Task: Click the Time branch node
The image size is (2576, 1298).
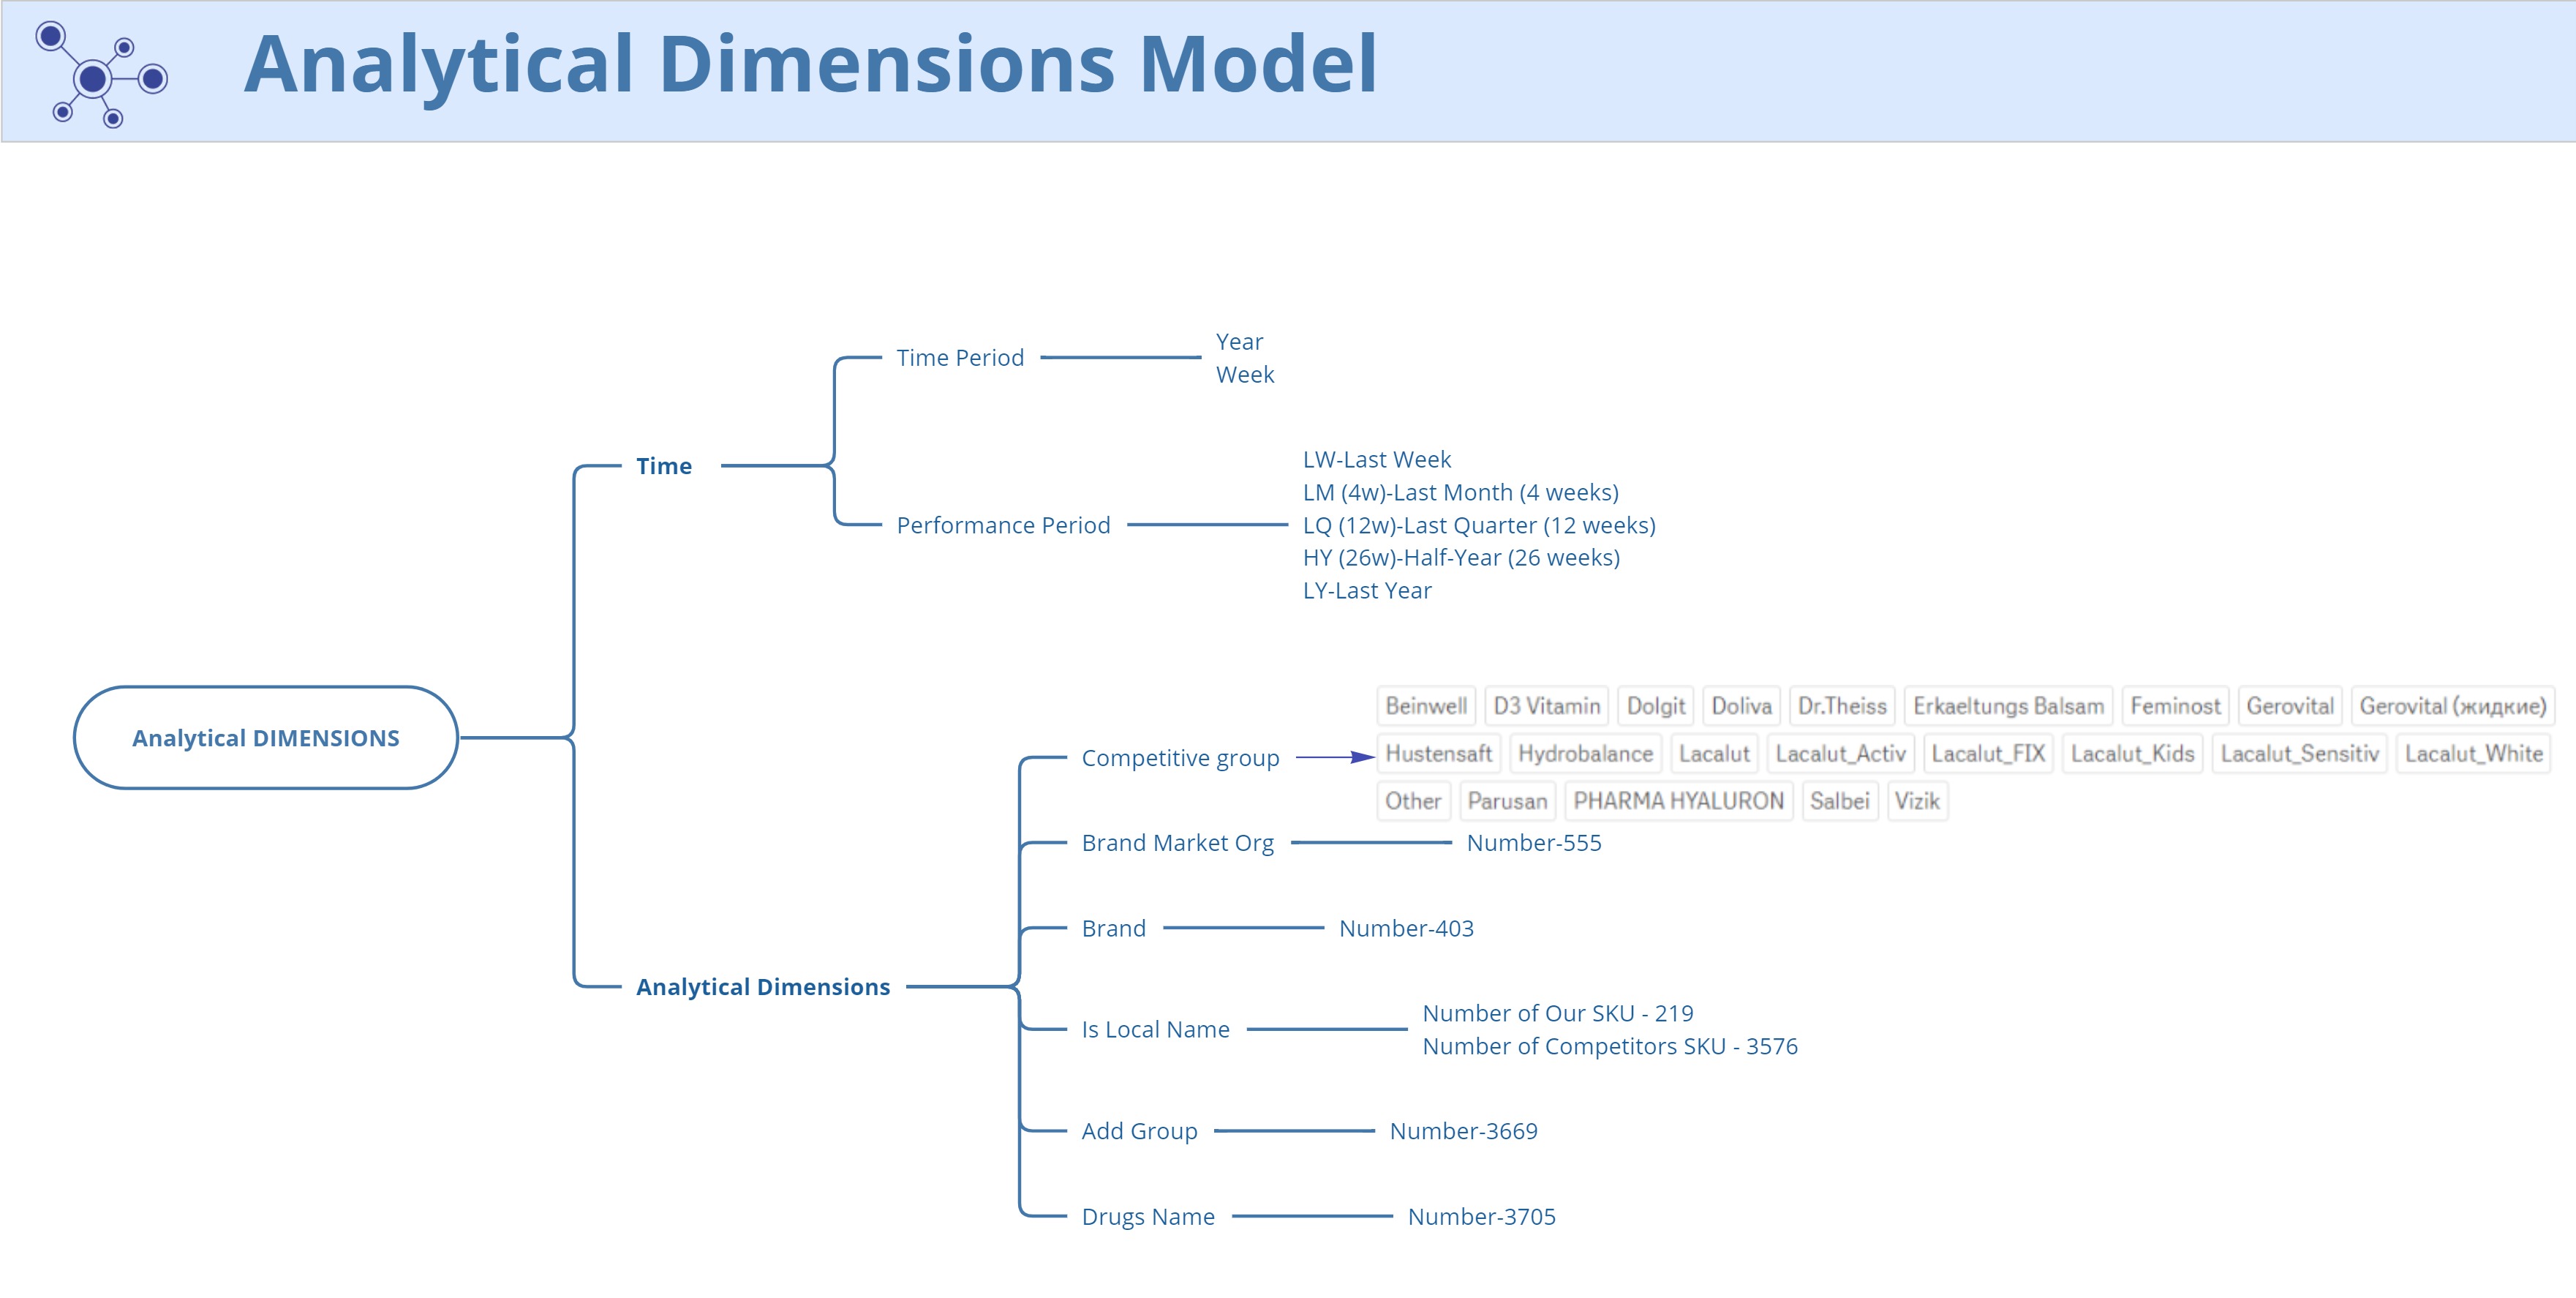Action: coord(664,466)
